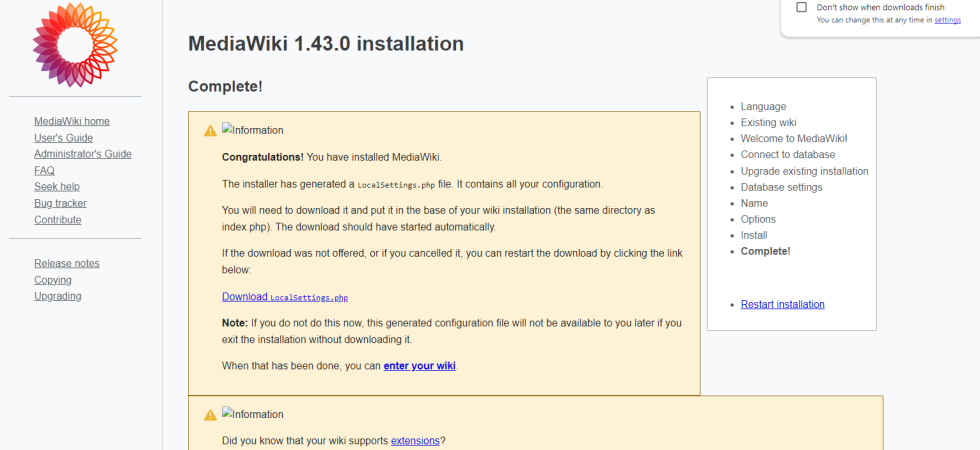The image size is (980, 450).
Task: Click the warning icon beside Congratulations box
Action: [210, 131]
